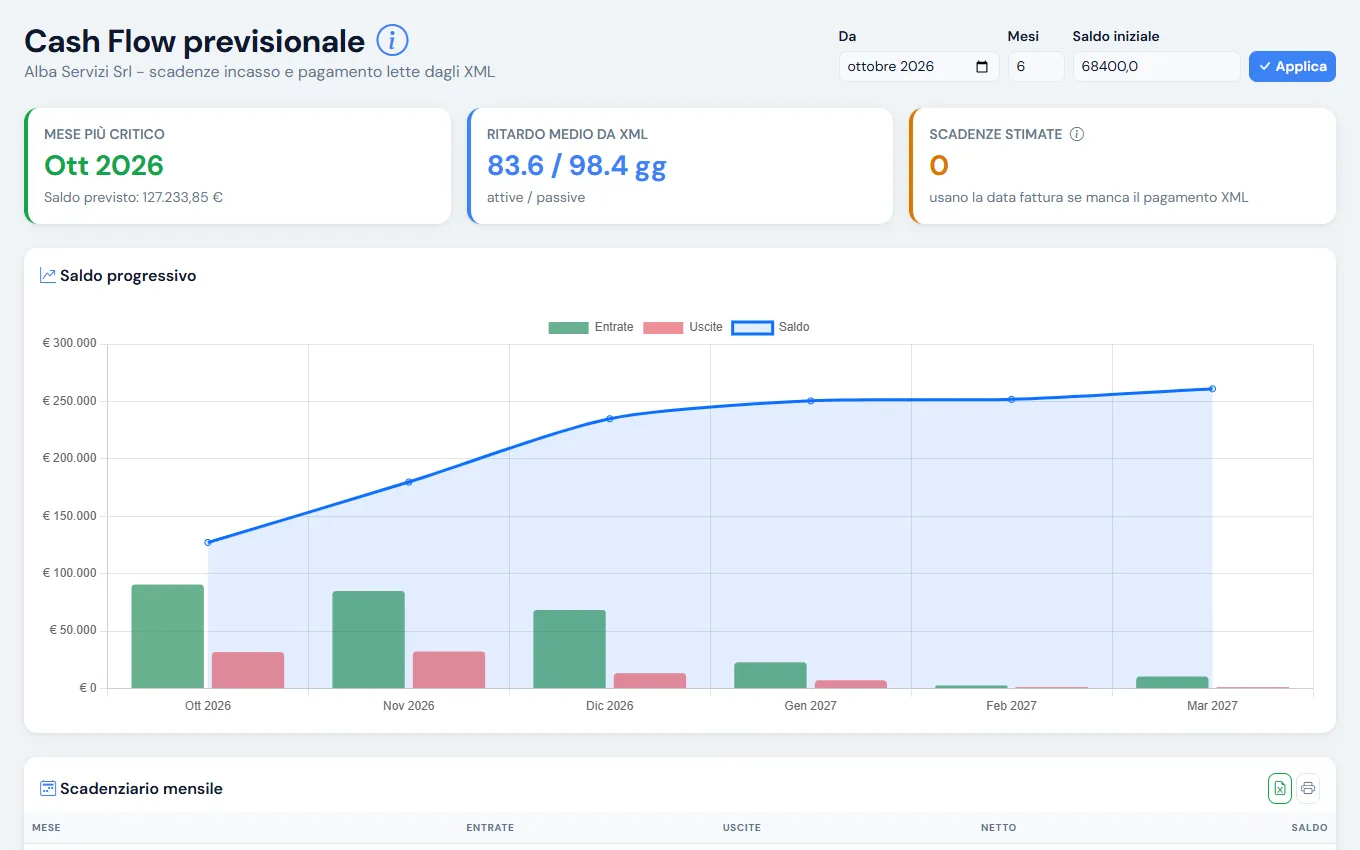Click the Saldo point for Mar 2027
Screen dimensions: 1360x850
[1212, 389]
